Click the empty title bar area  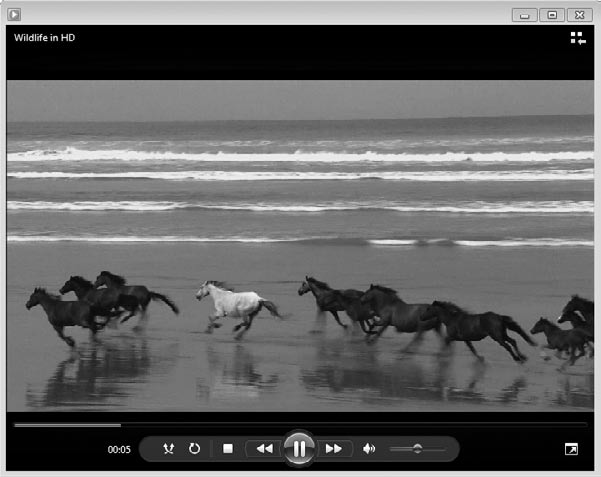point(260,14)
